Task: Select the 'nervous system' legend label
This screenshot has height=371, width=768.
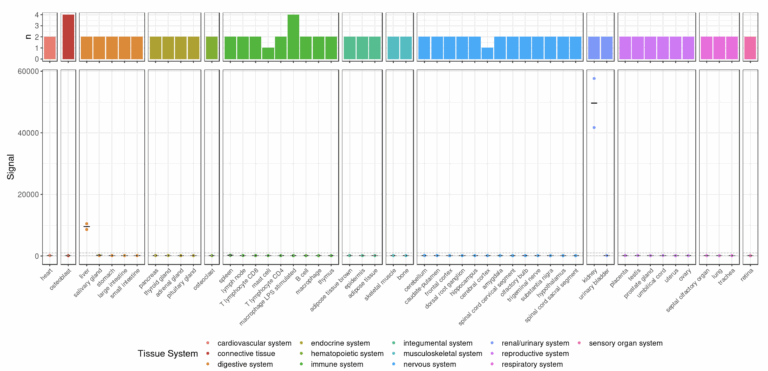Action: [430, 364]
